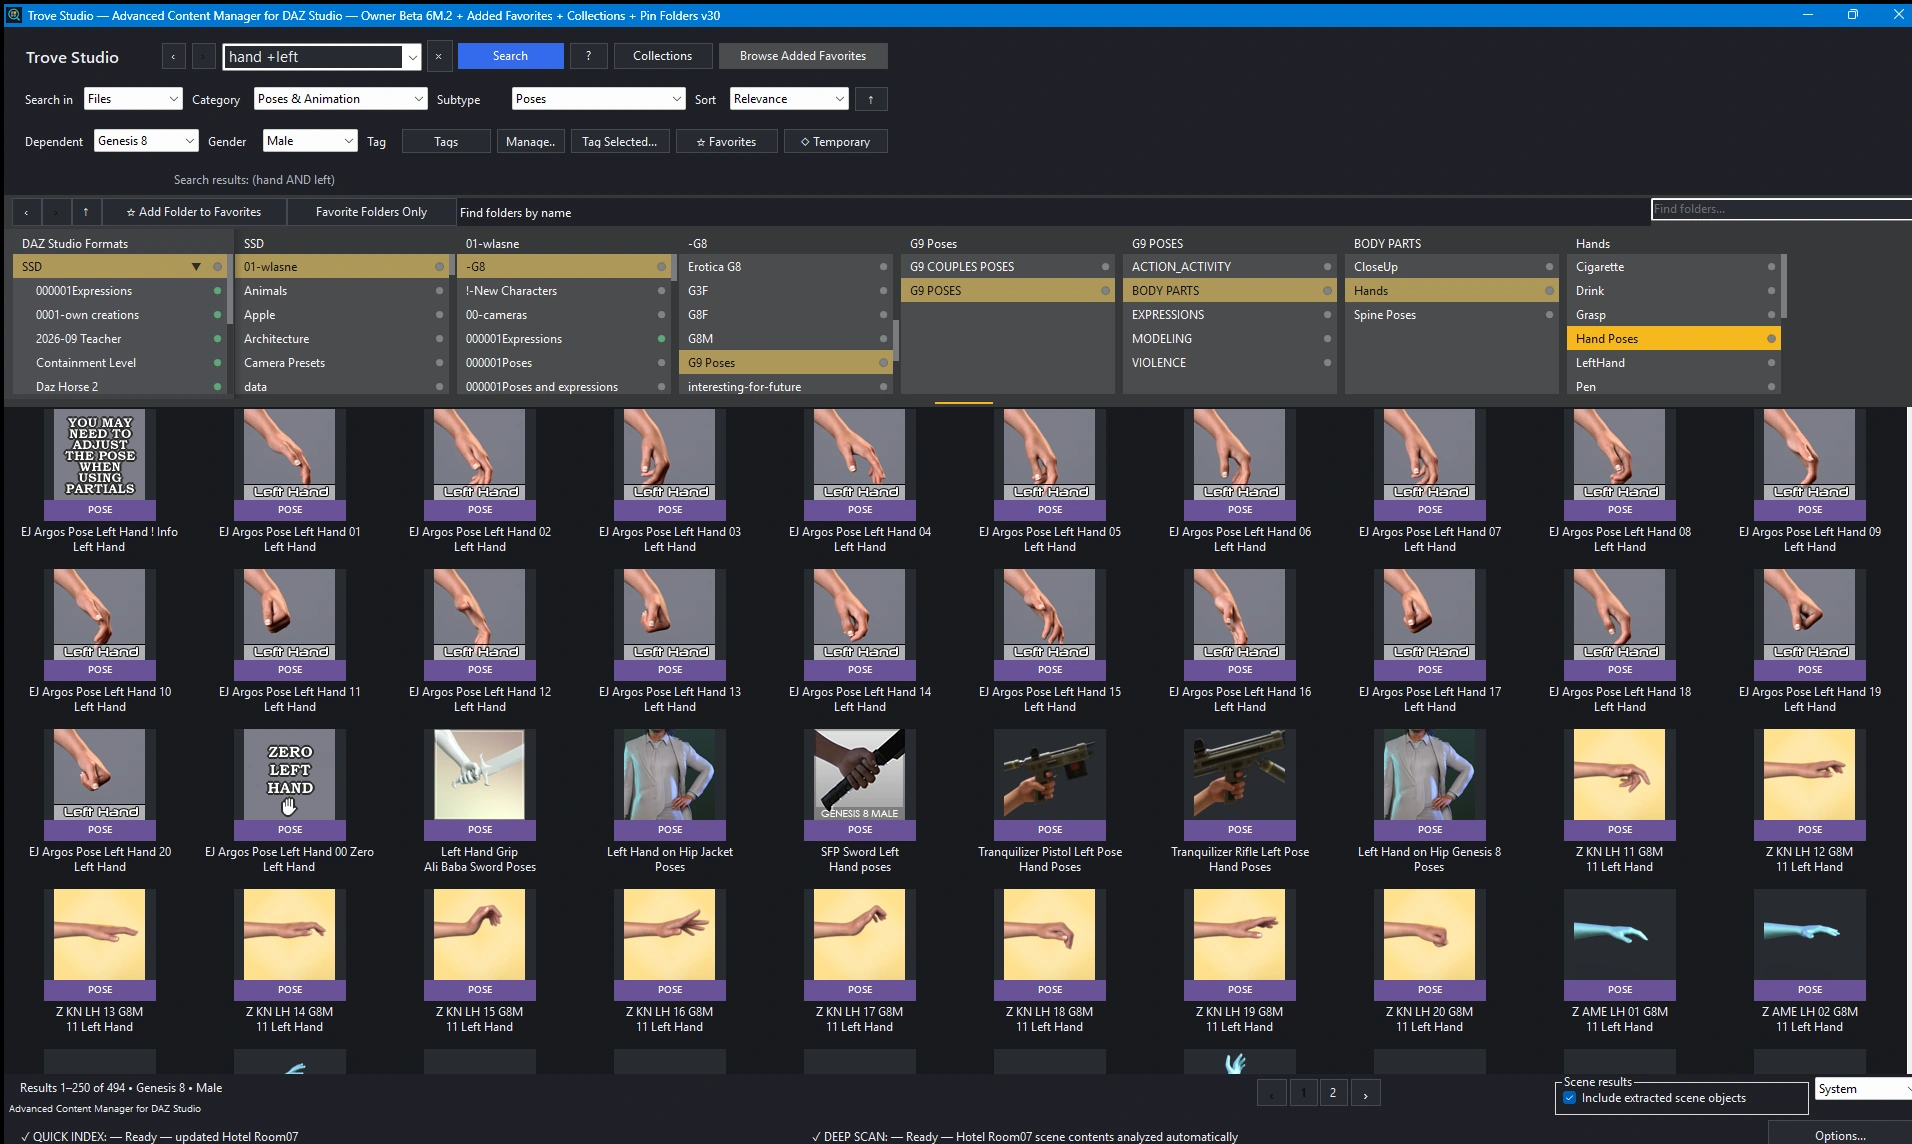Go to results page 2

(x=1332, y=1093)
